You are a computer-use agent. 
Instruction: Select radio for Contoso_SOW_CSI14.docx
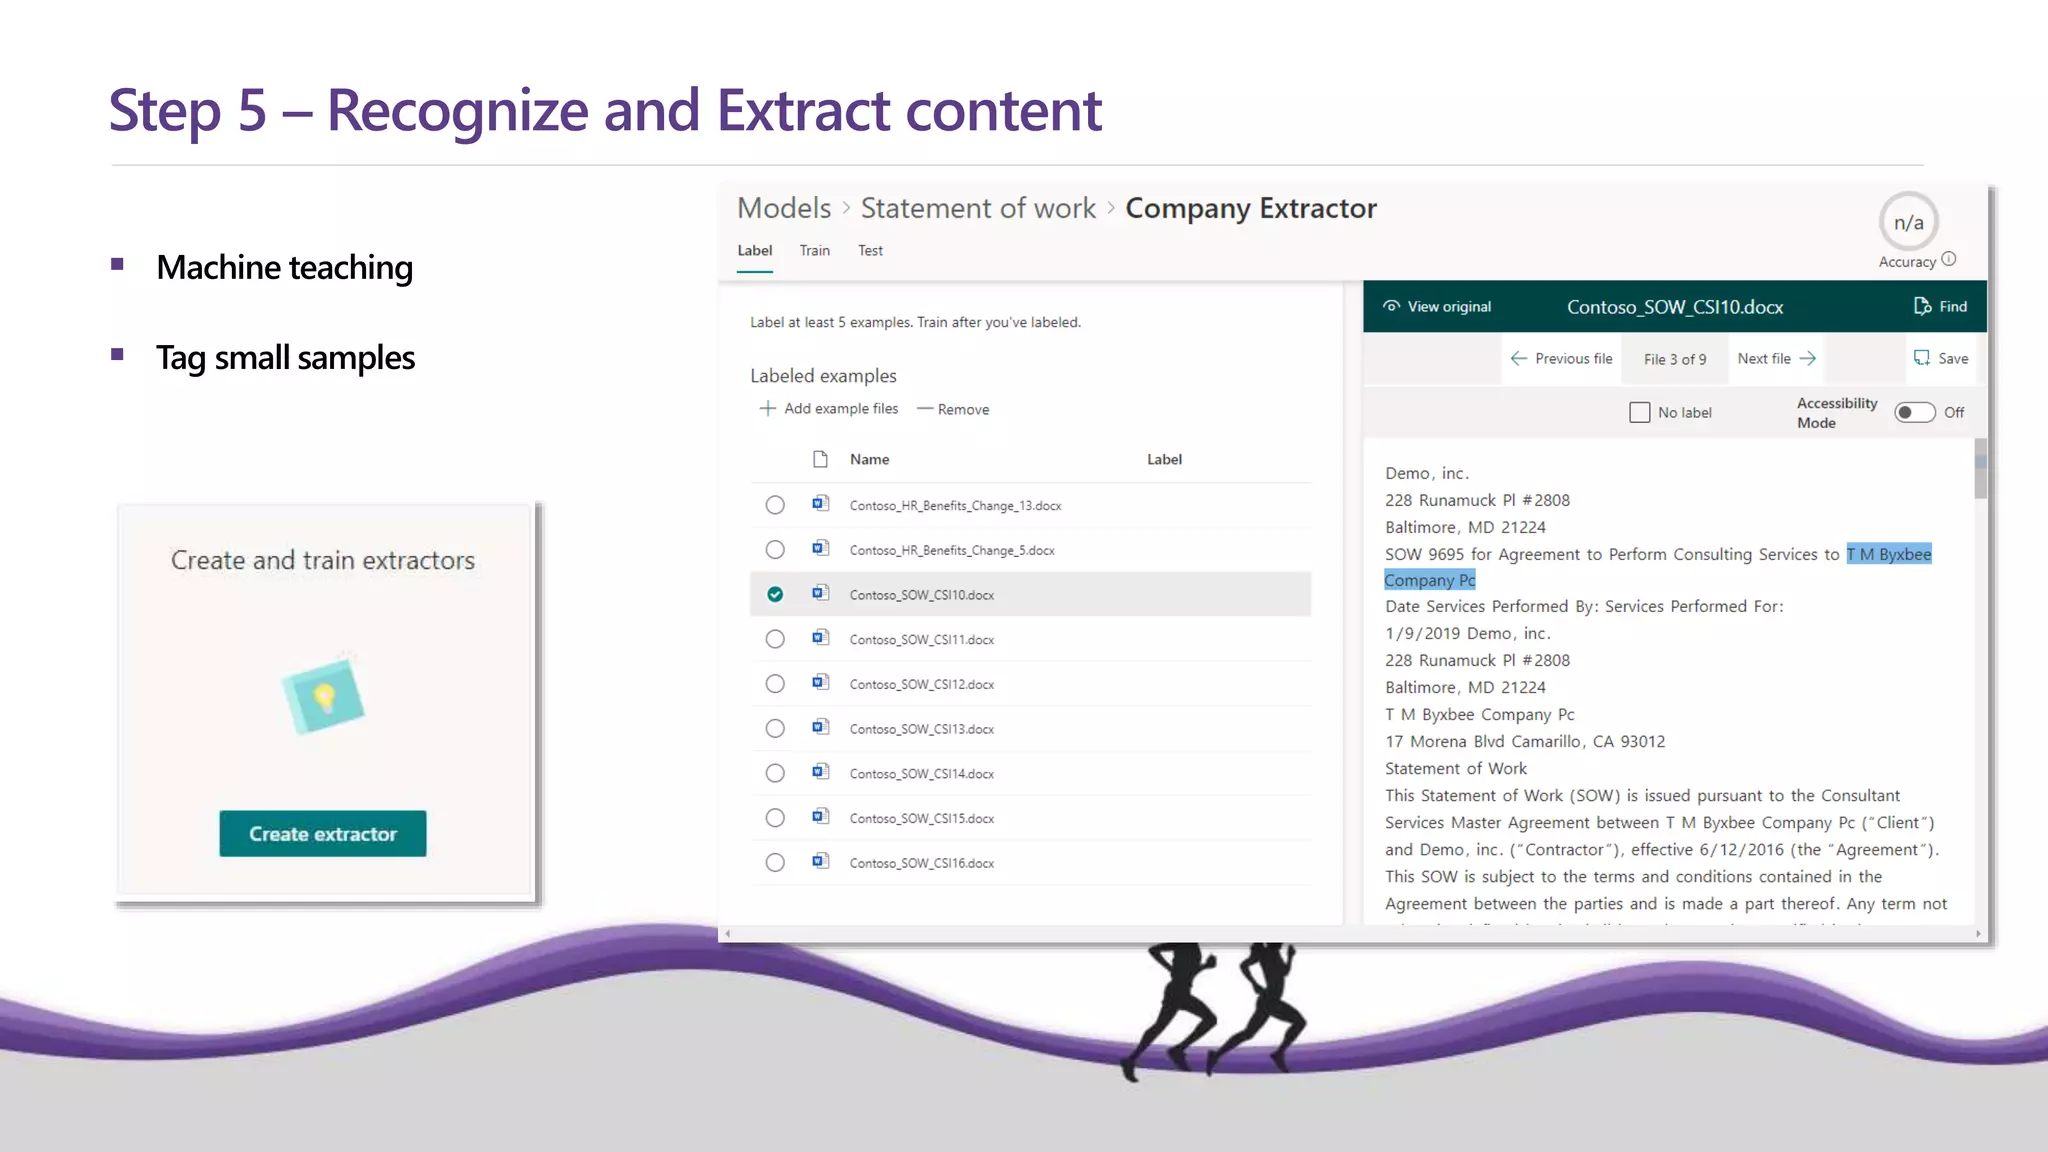(x=775, y=773)
